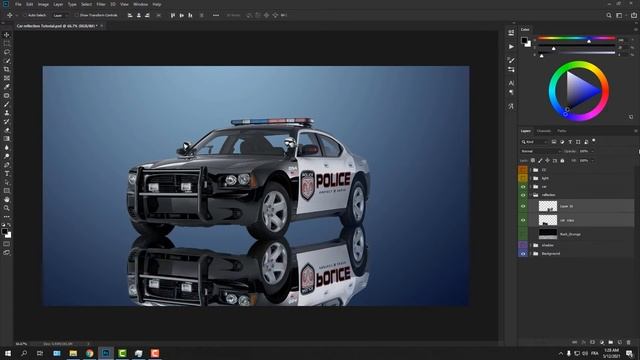Open the Filter menu

tap(101, 4)
